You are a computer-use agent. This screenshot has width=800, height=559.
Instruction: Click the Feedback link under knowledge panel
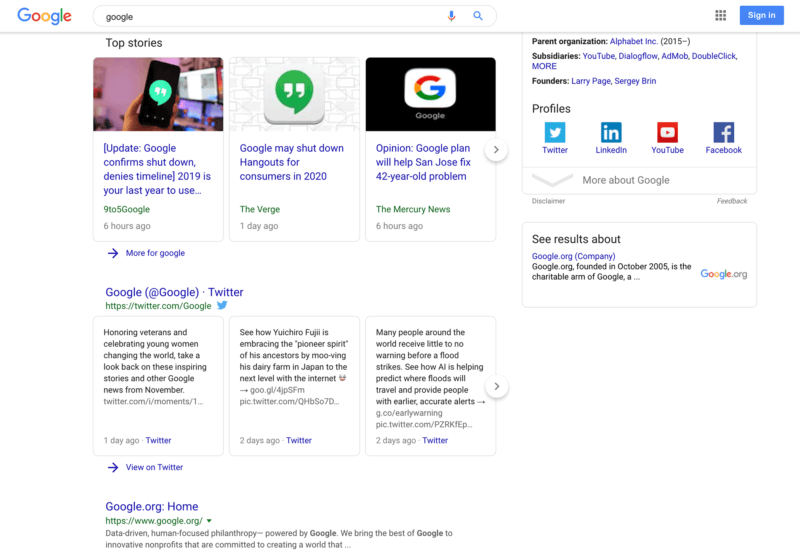(731, 201)
